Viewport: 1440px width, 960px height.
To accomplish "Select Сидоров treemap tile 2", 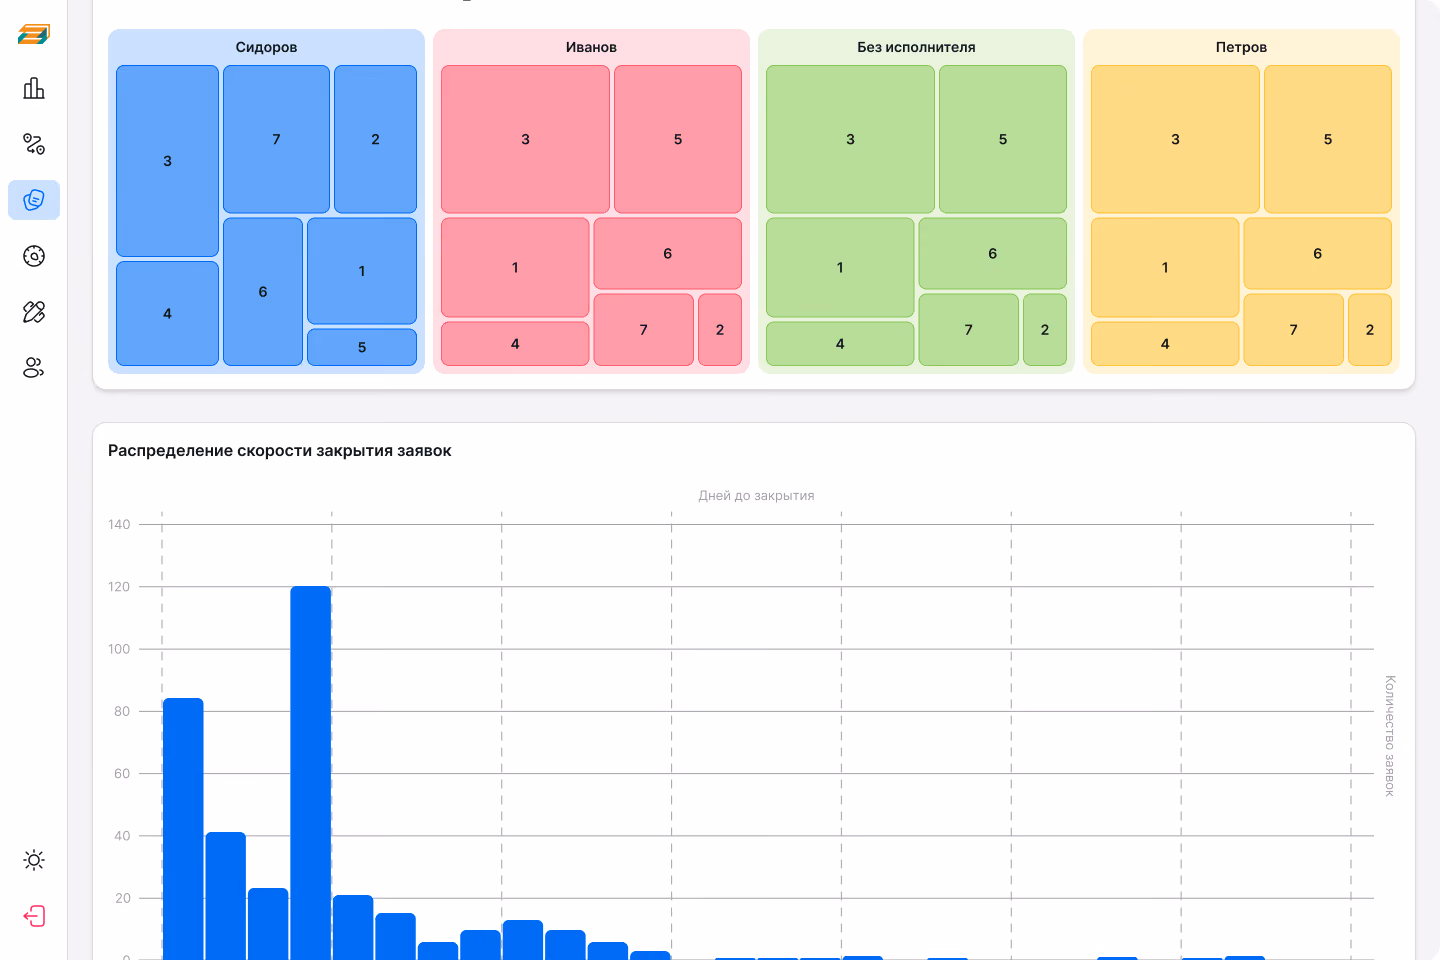I will coord(375,139).
